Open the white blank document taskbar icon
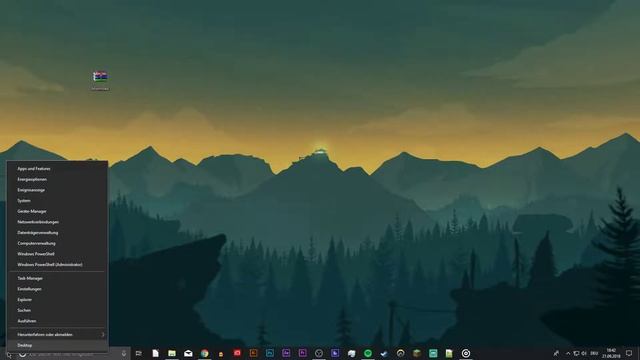This screenshot has height=360, width=640. (155, 353)
